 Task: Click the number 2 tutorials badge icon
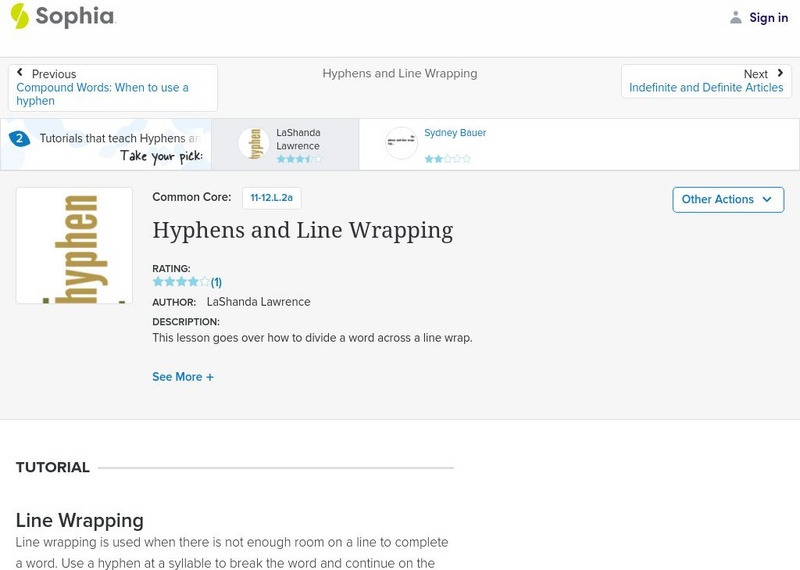point(19,139)
